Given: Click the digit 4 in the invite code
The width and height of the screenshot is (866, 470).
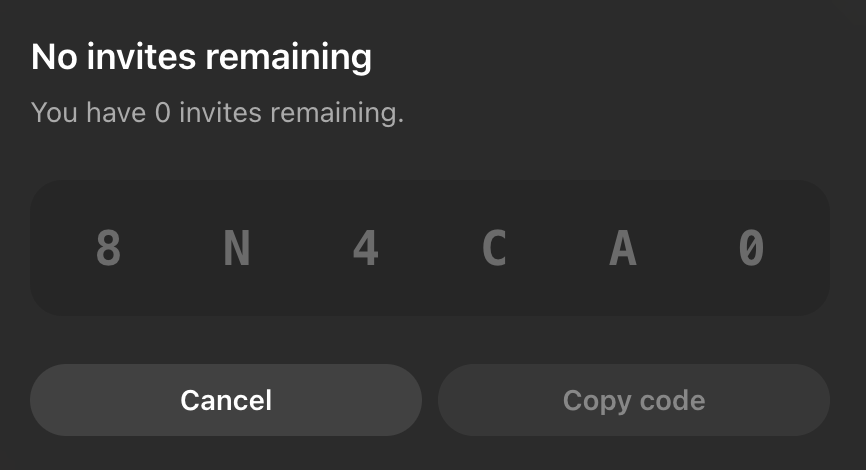Looking at the screenshot, I should tap(365, 249).
